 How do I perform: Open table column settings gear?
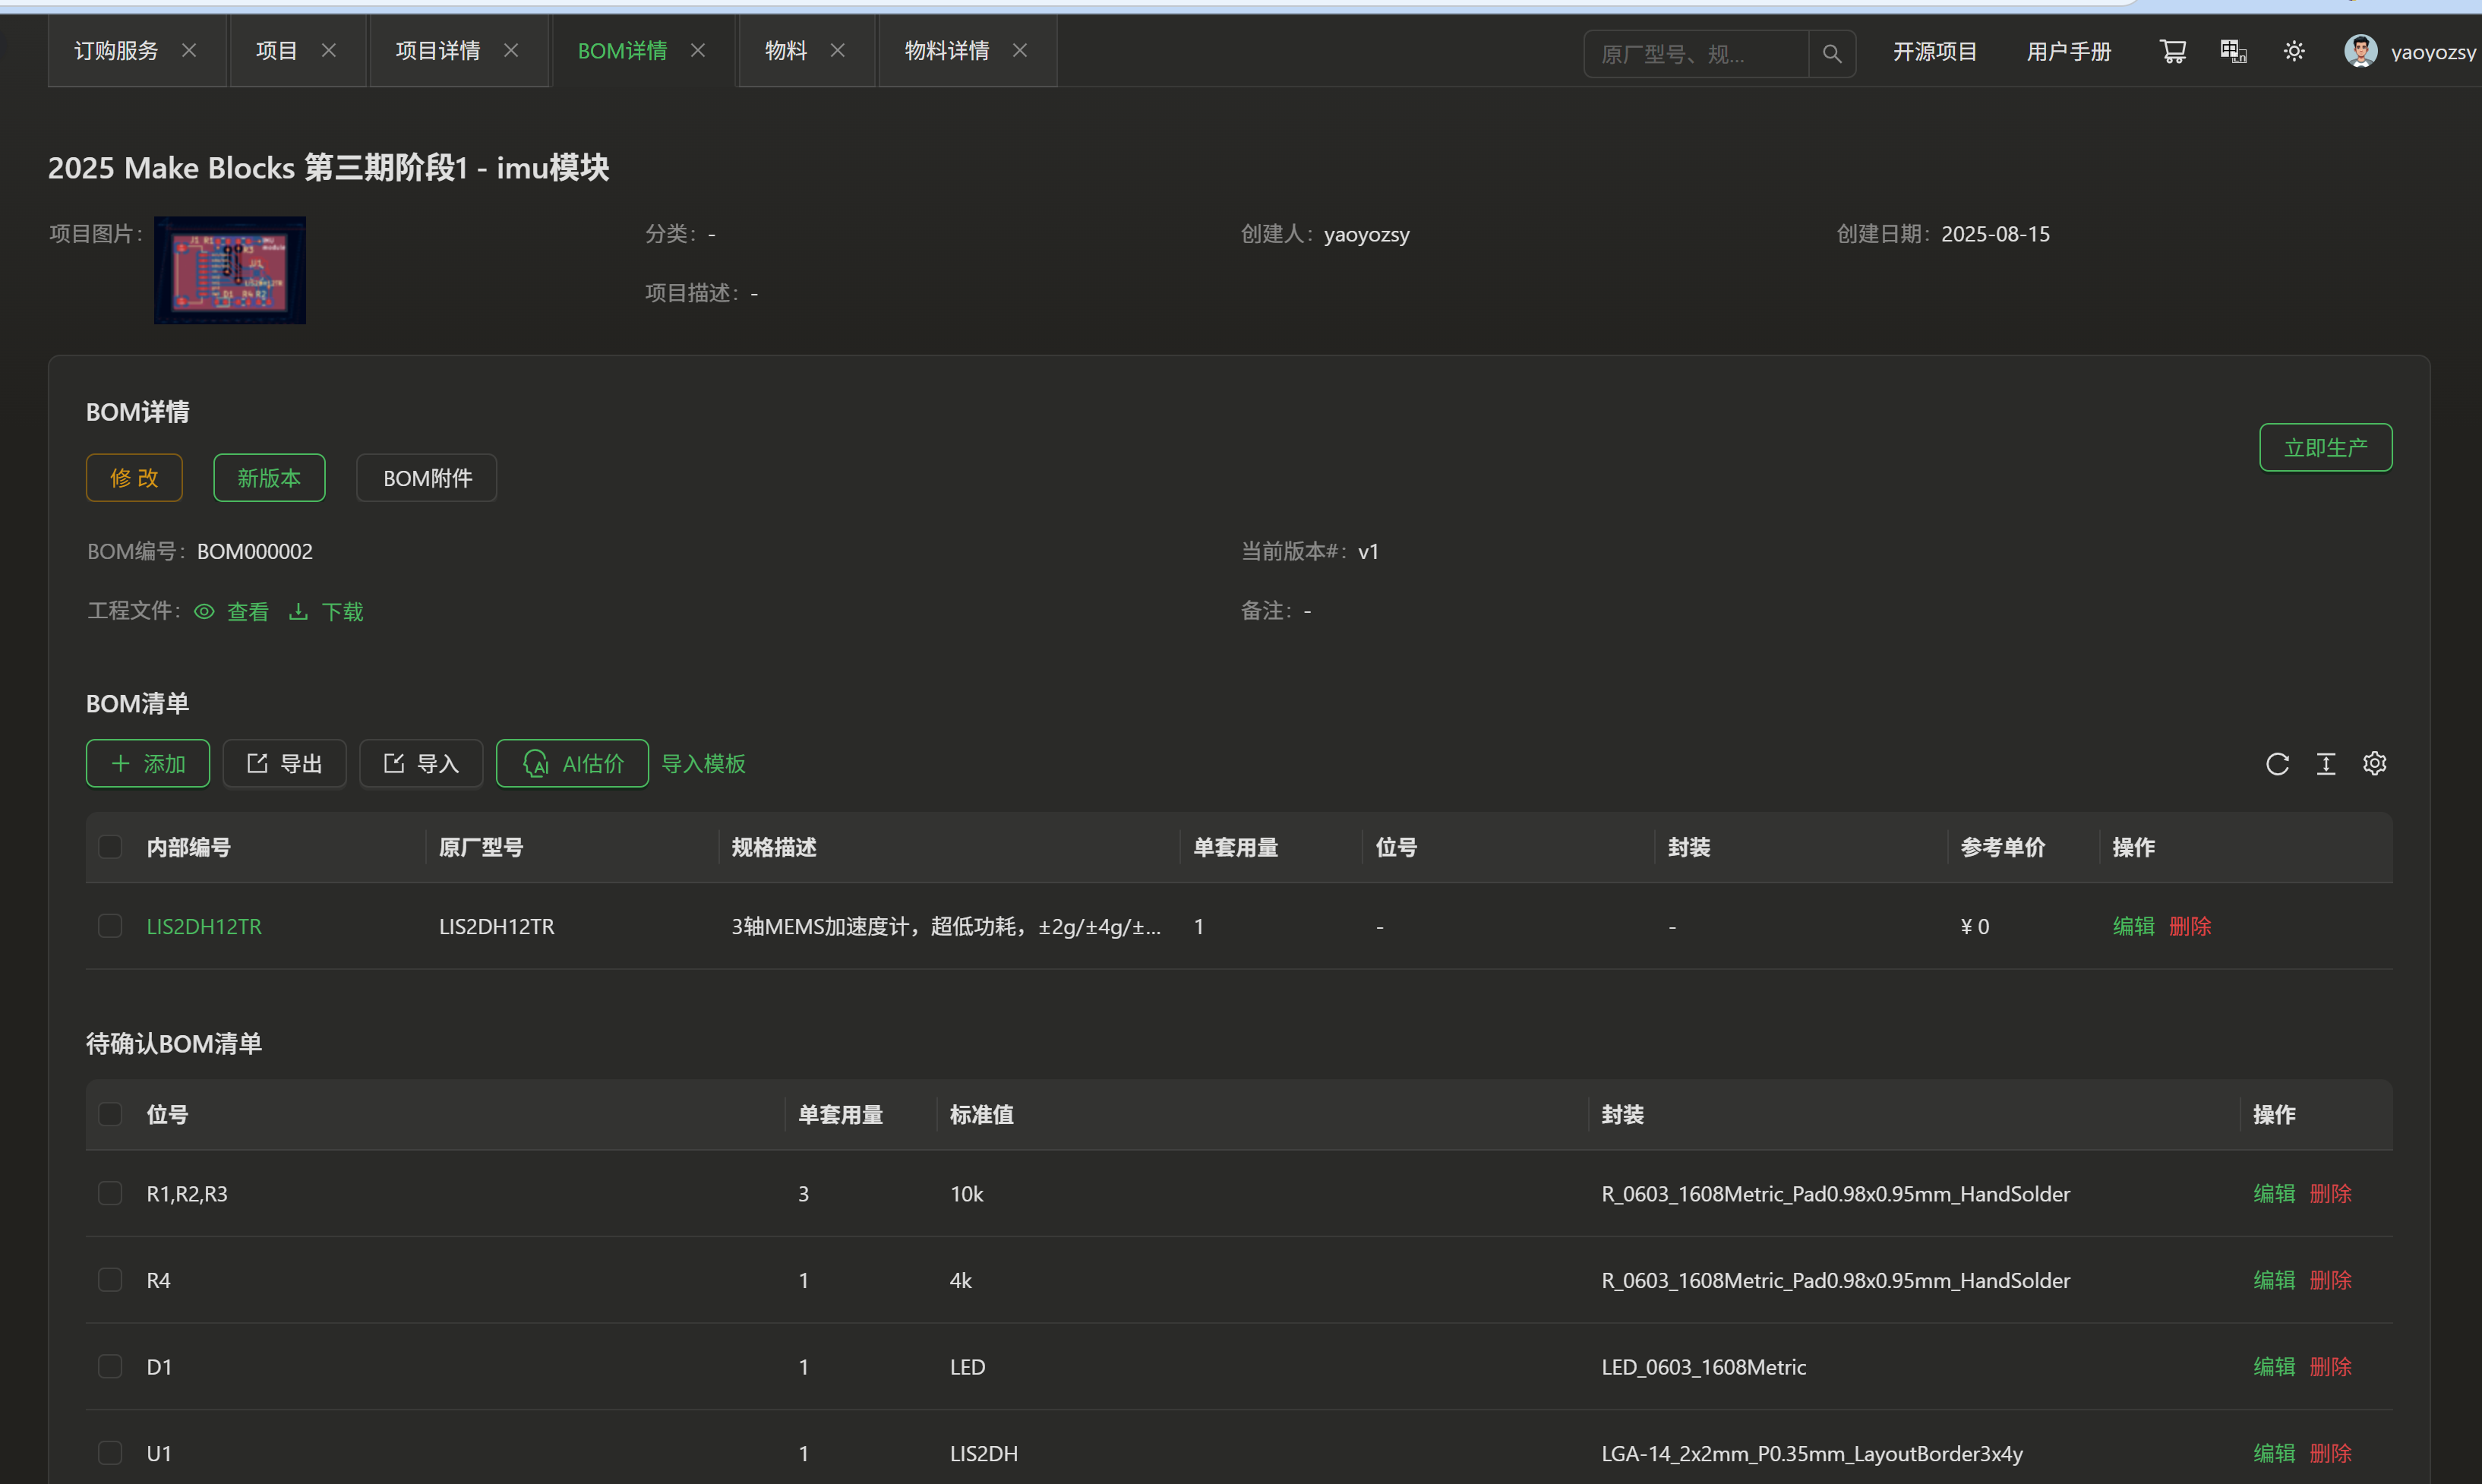[x=2374, y=764]
